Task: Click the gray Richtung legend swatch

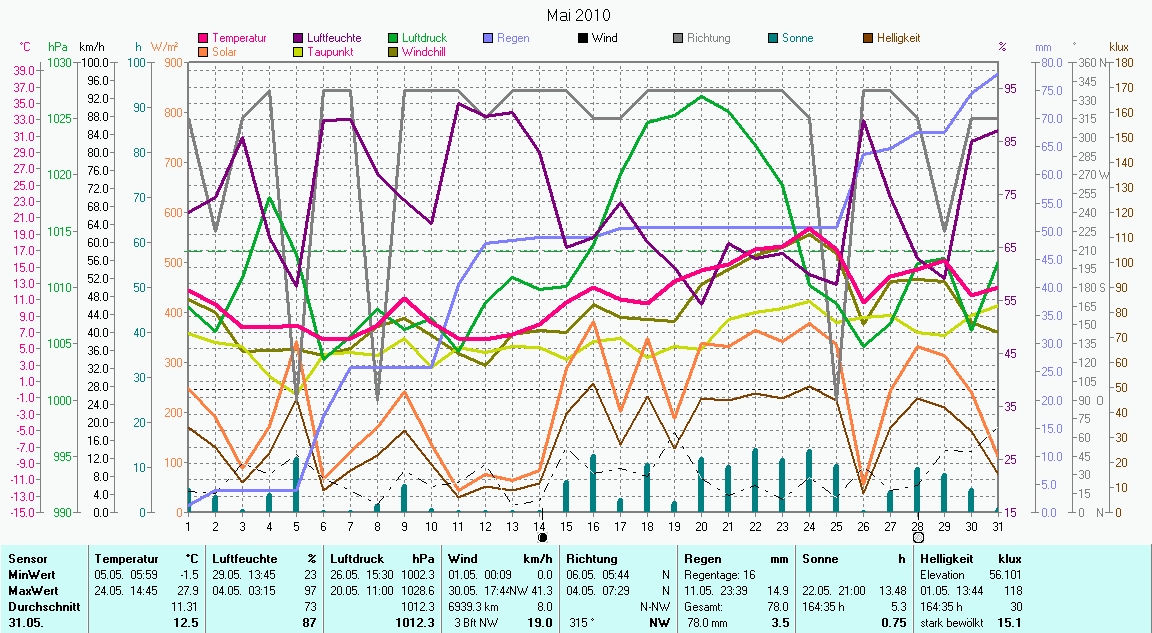Action: click(x=677, y=38)
